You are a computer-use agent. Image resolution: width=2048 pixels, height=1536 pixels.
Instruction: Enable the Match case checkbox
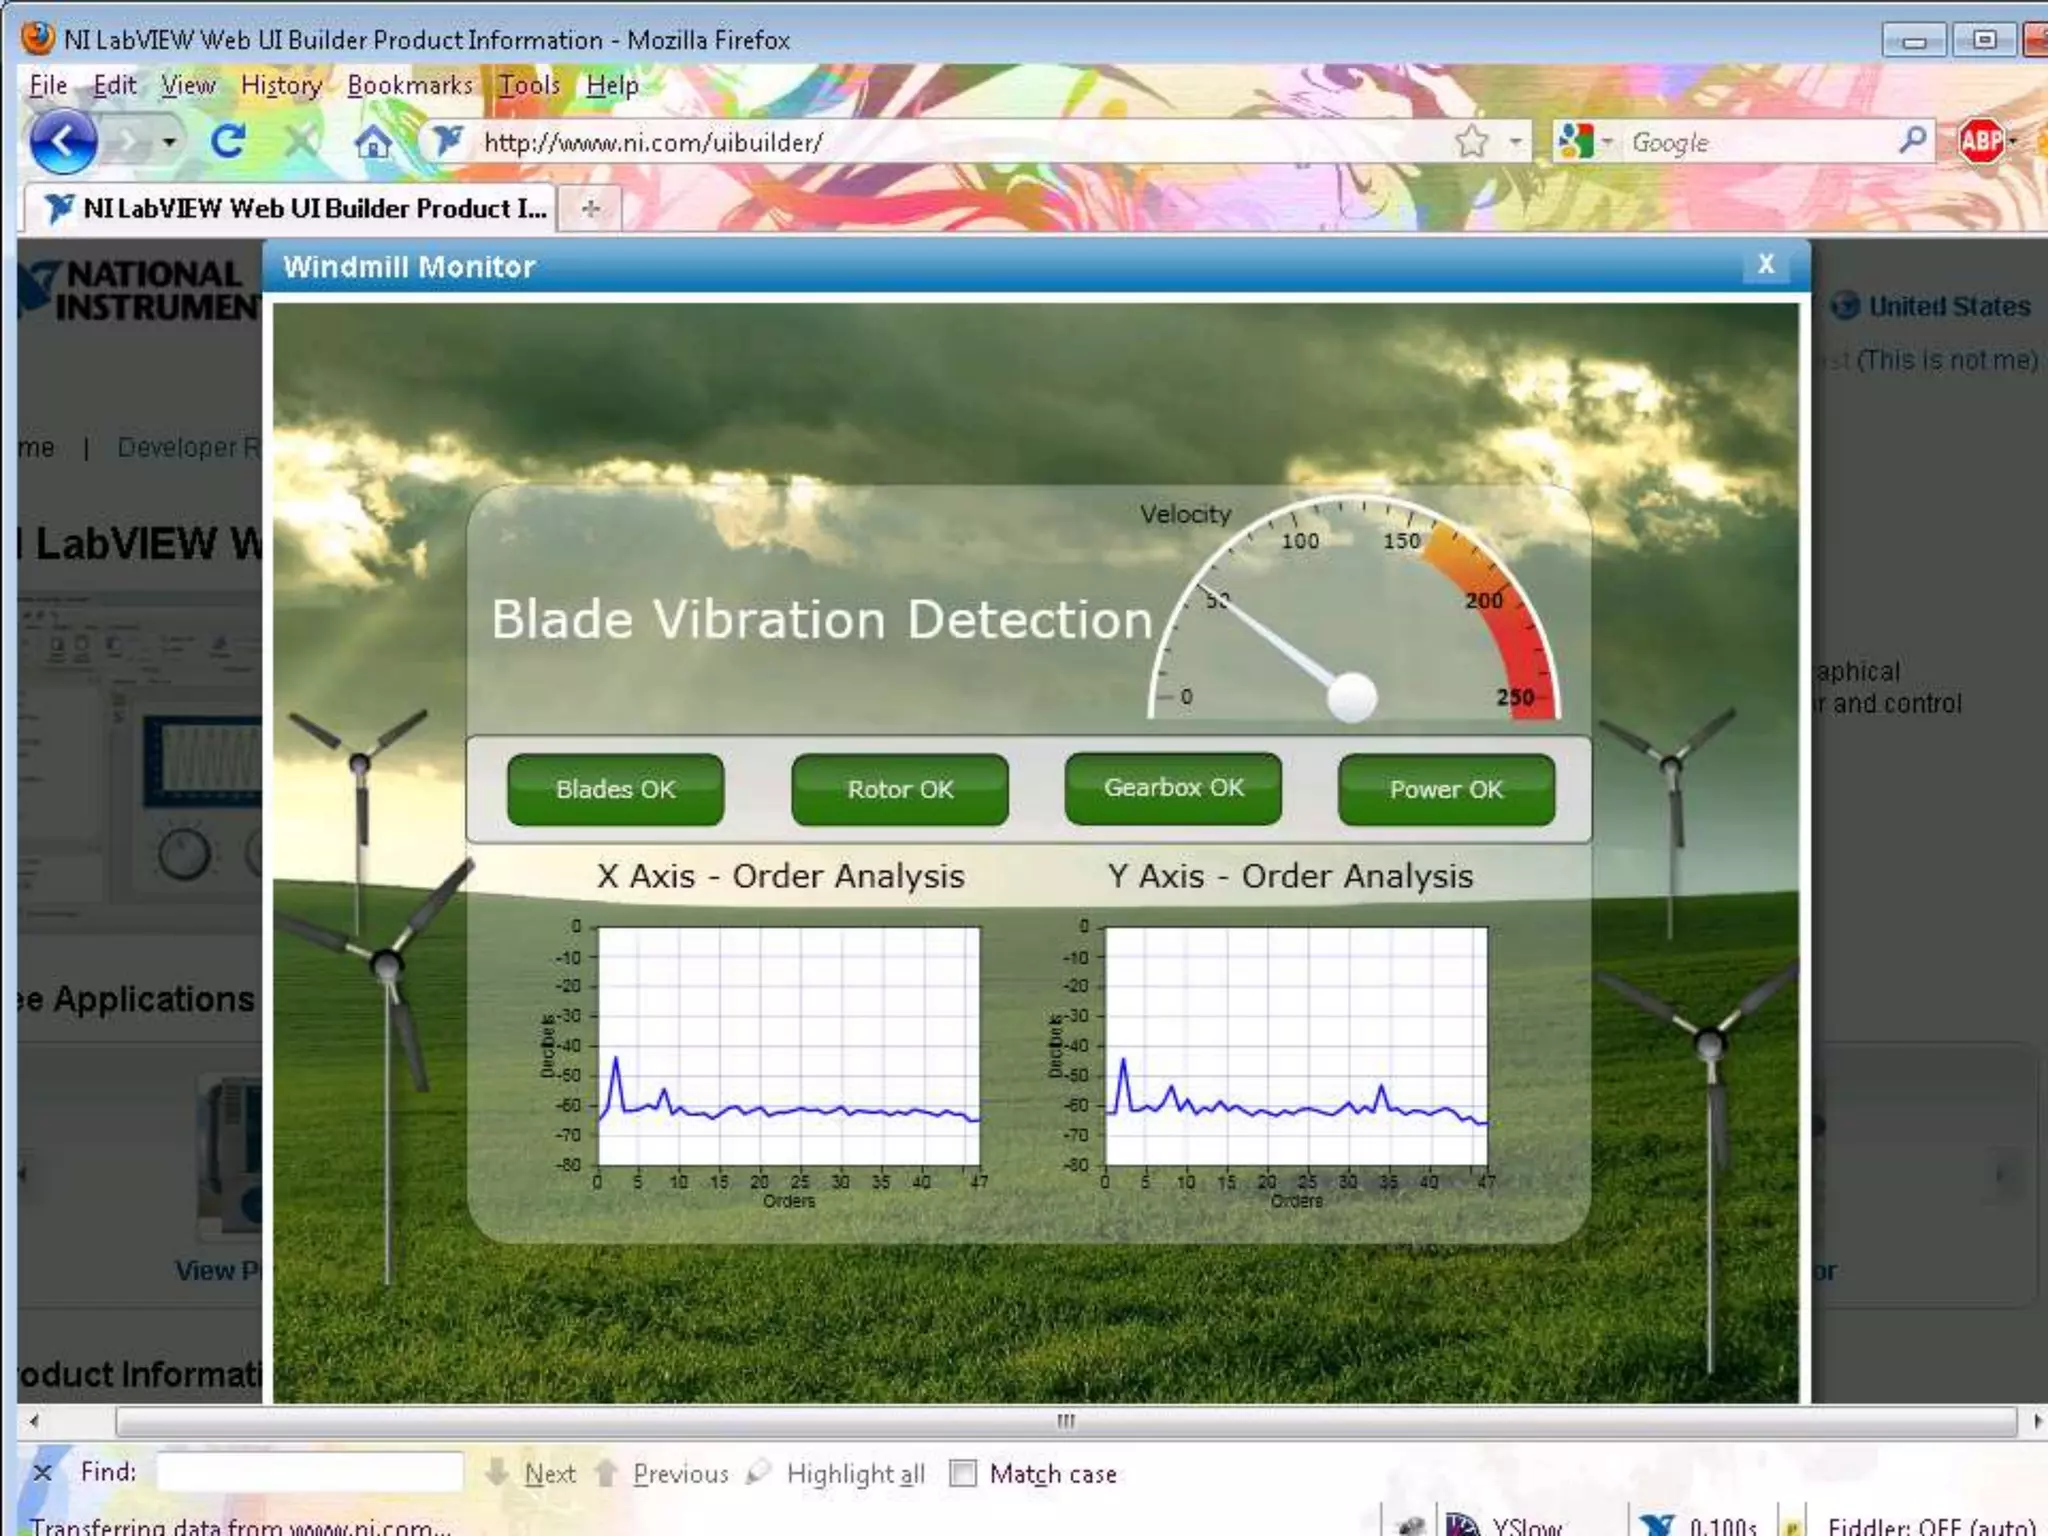pyautogui.click(x=962, y=1473)
